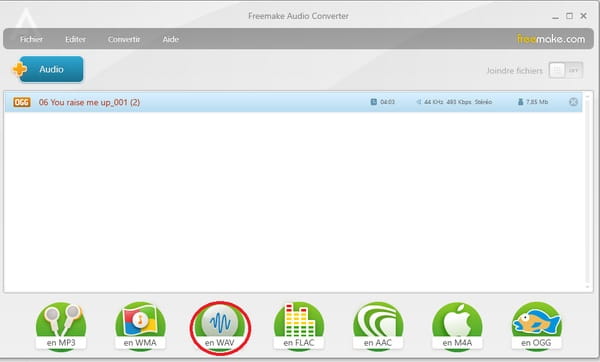Choose the en WMA output format
Image resolution: width=600 pixels, height=362 pixels.
140,326
